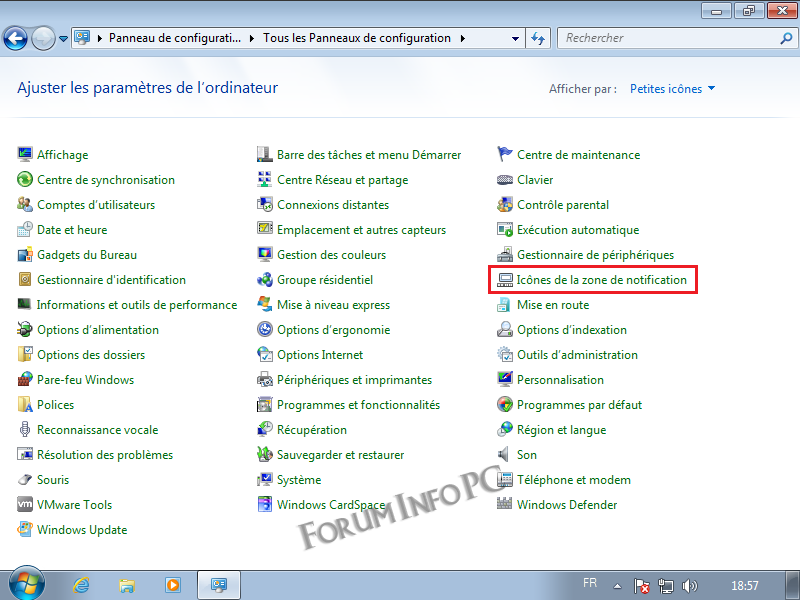This screenshot has height=600, width=800.
Task: Launch Windows Media Player from taskbar
Action: [x=172, y=585]
